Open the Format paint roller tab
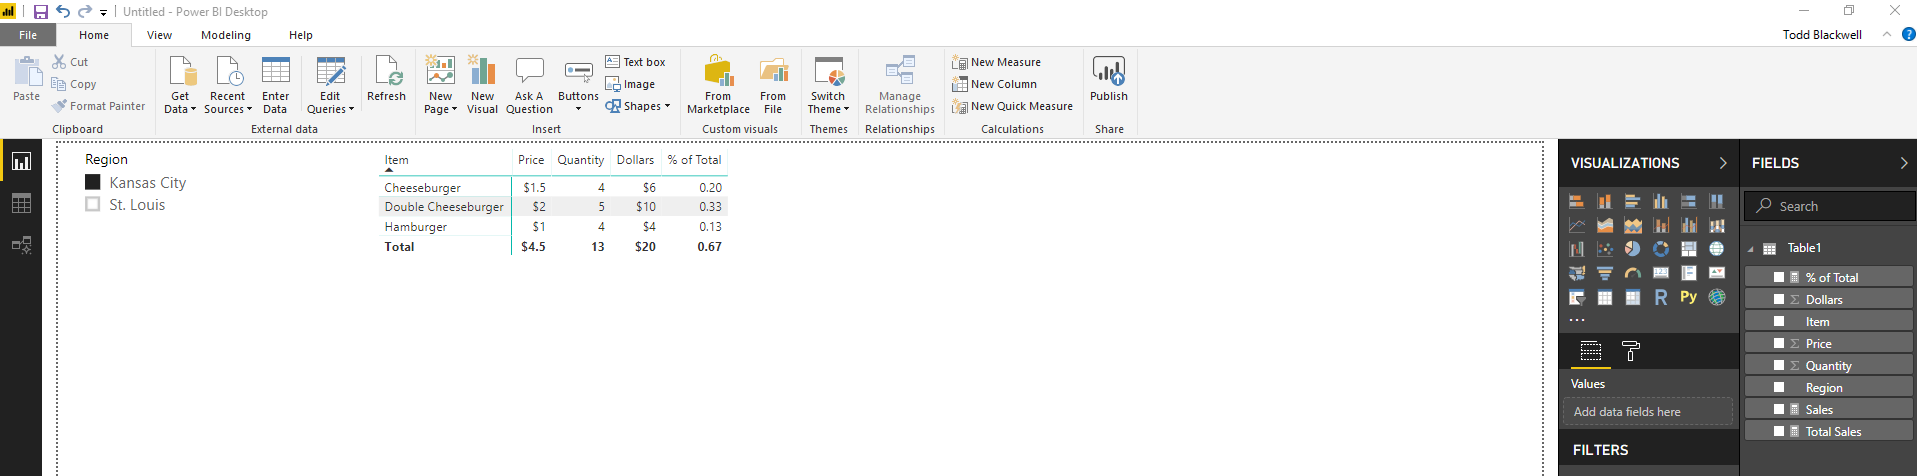The height and width of the screenshot is (476, 1917). click(x=1631, y=351)
